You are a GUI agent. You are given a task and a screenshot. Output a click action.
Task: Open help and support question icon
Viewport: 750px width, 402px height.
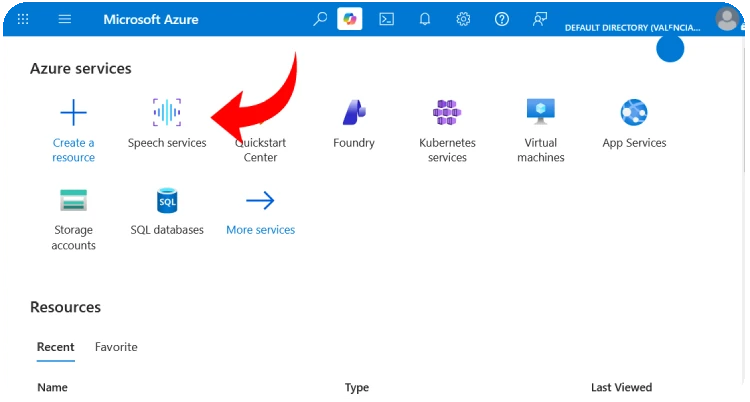point(501,19)
